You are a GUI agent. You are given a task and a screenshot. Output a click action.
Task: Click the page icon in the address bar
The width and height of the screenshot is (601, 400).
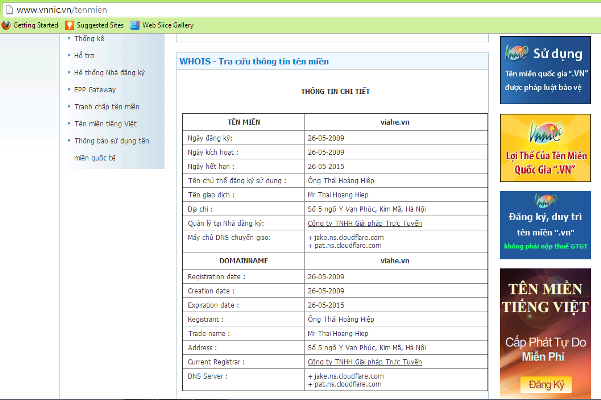(8, 8)
